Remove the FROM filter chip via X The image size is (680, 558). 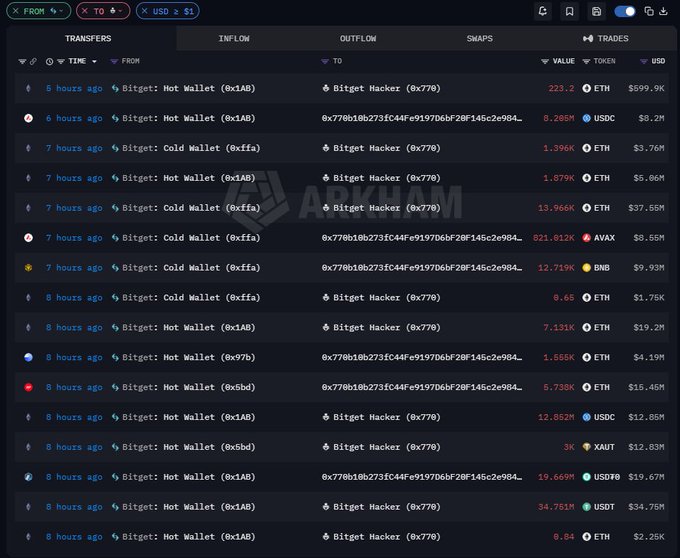[x=16, y=11]
